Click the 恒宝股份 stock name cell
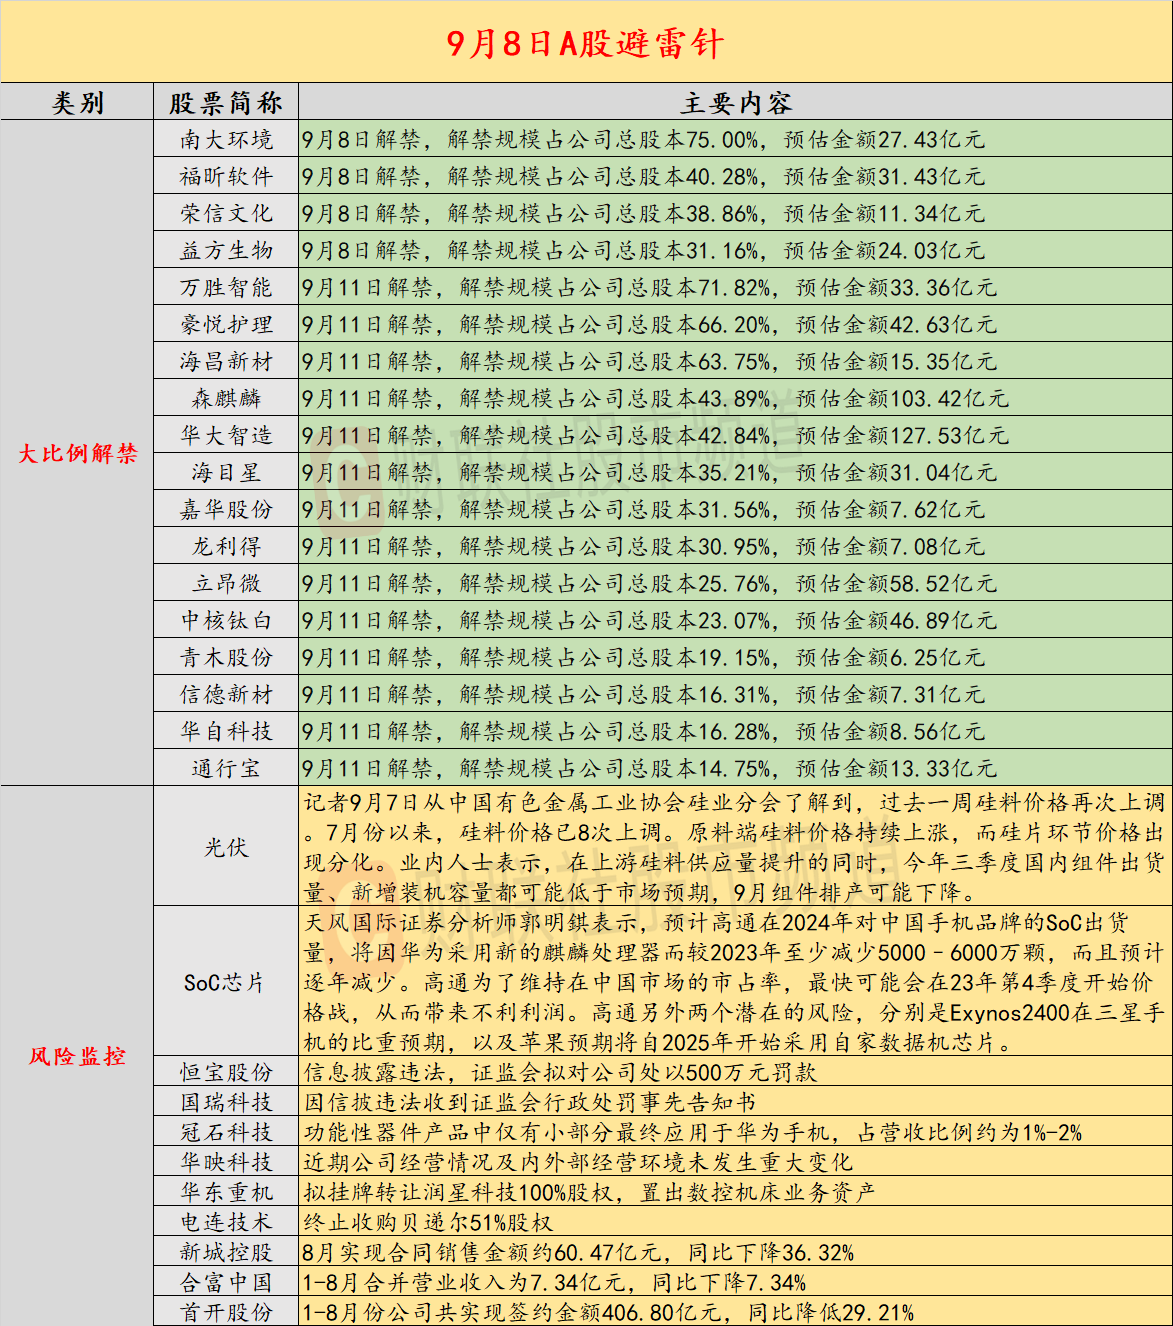 [226, 1073]
